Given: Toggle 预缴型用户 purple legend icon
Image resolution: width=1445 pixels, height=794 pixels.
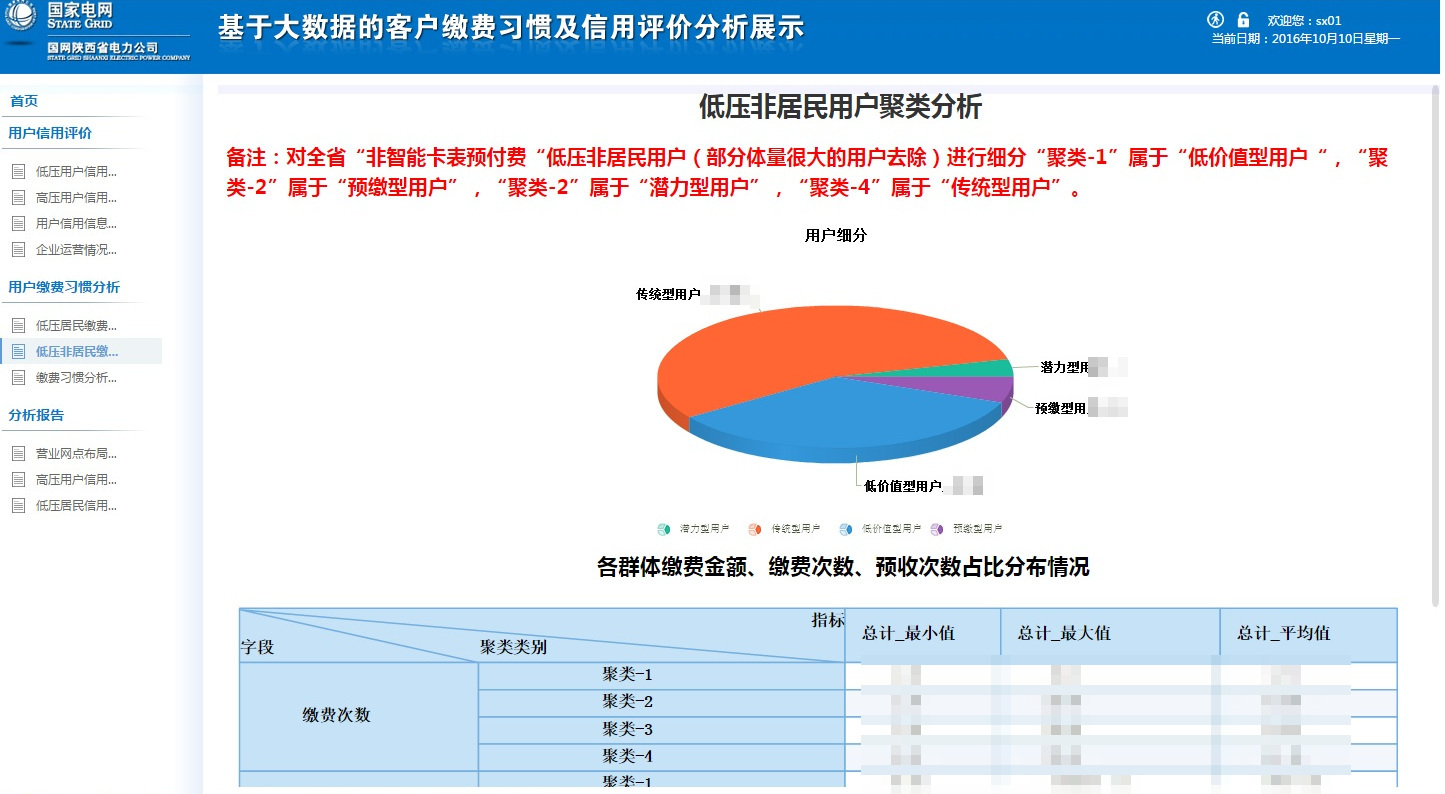Looking at the screenshot, I should pos(937,529).
